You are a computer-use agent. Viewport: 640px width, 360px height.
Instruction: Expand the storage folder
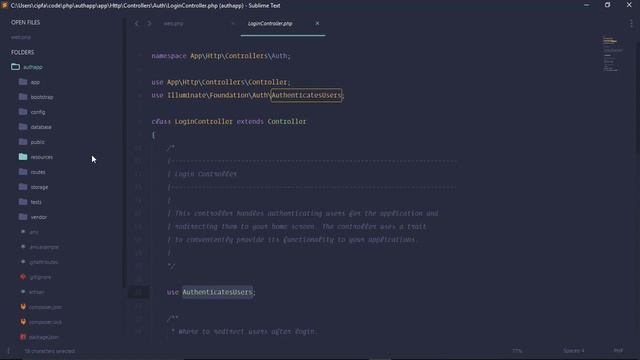[39, 187]
